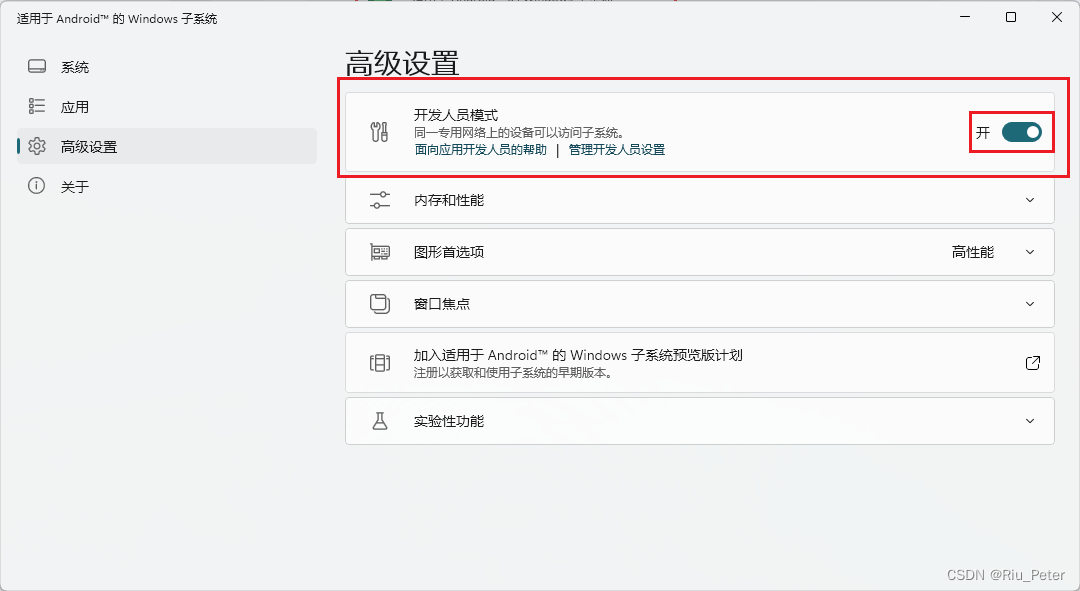This screenshot has height=591, width=1080.
Task: Open the 应用 page in sidebar
Action: 167,107
